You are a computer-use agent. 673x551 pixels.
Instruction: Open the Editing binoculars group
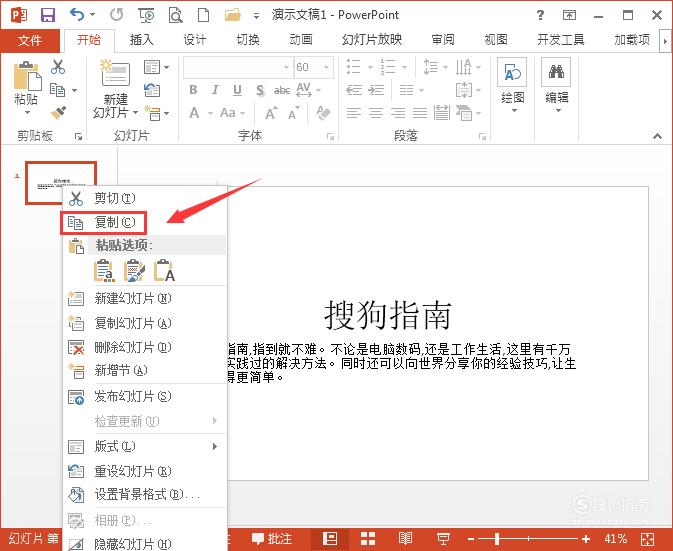[556, 85]
